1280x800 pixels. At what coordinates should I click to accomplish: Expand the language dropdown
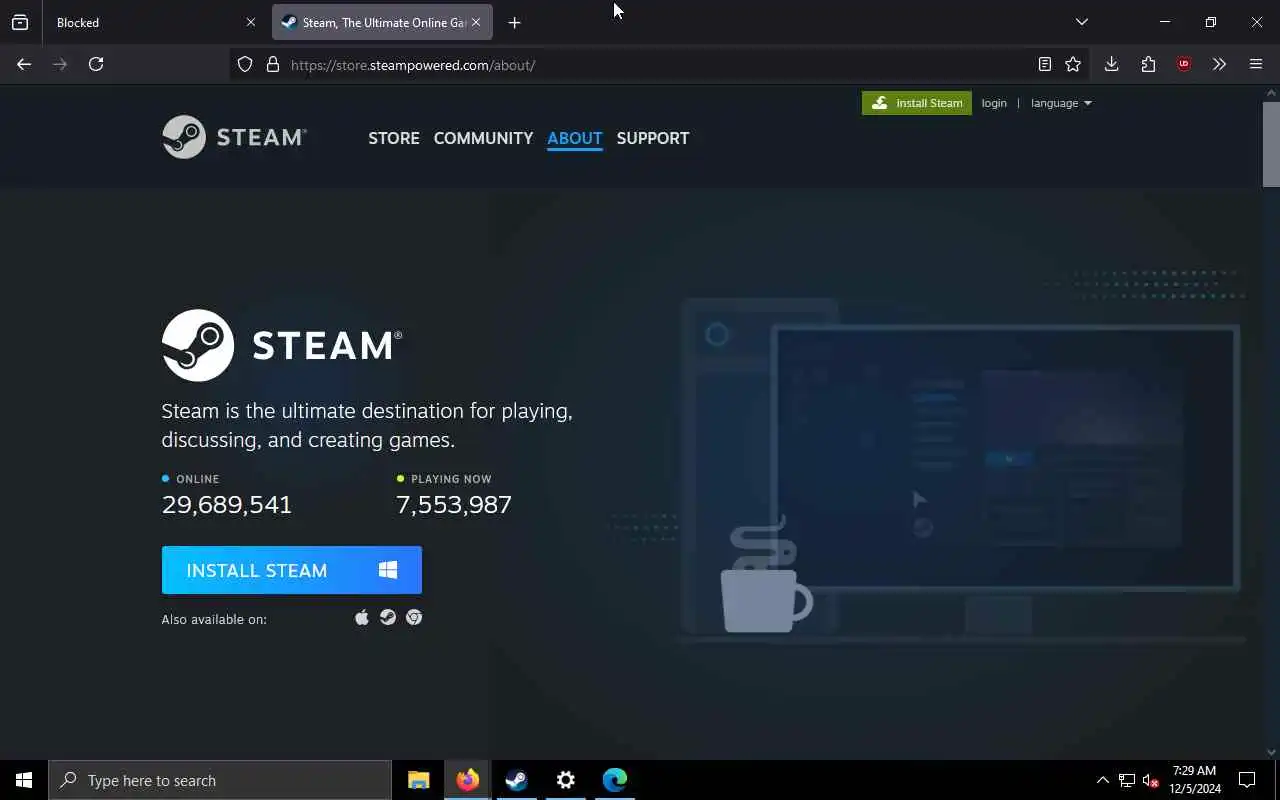click(x=1061, y=103)
